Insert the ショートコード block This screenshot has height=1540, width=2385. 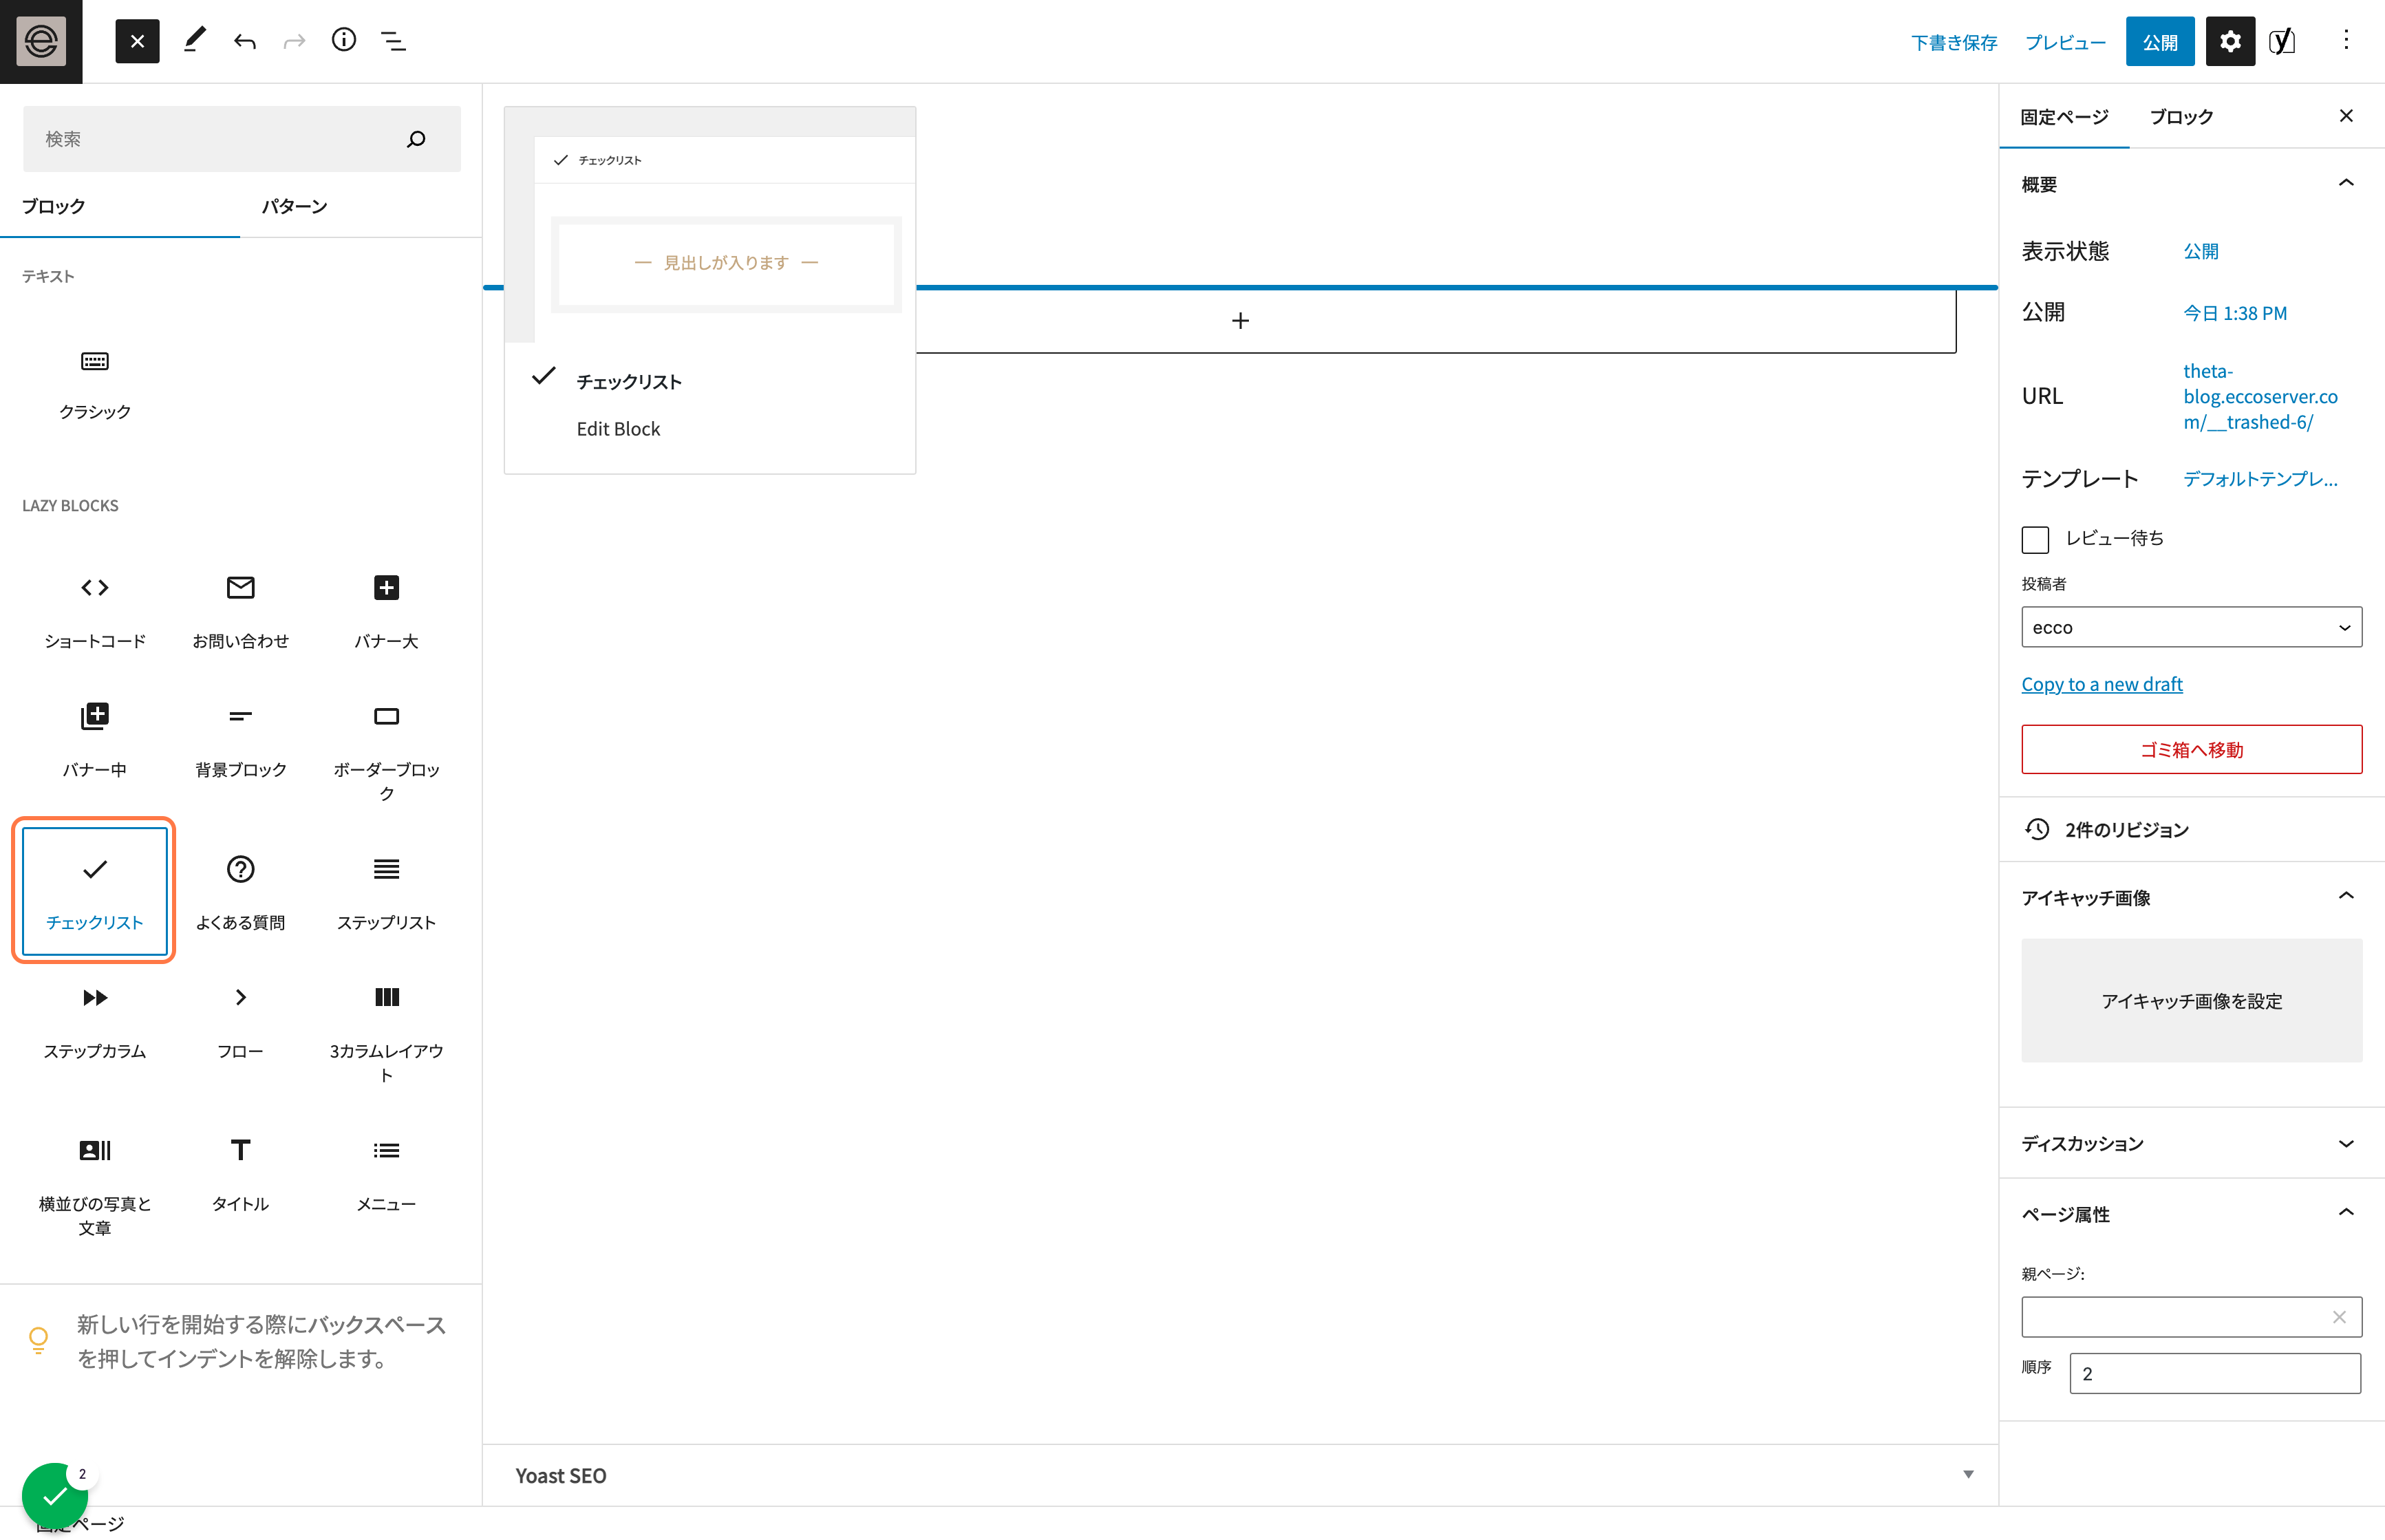[x=95, y=611]
